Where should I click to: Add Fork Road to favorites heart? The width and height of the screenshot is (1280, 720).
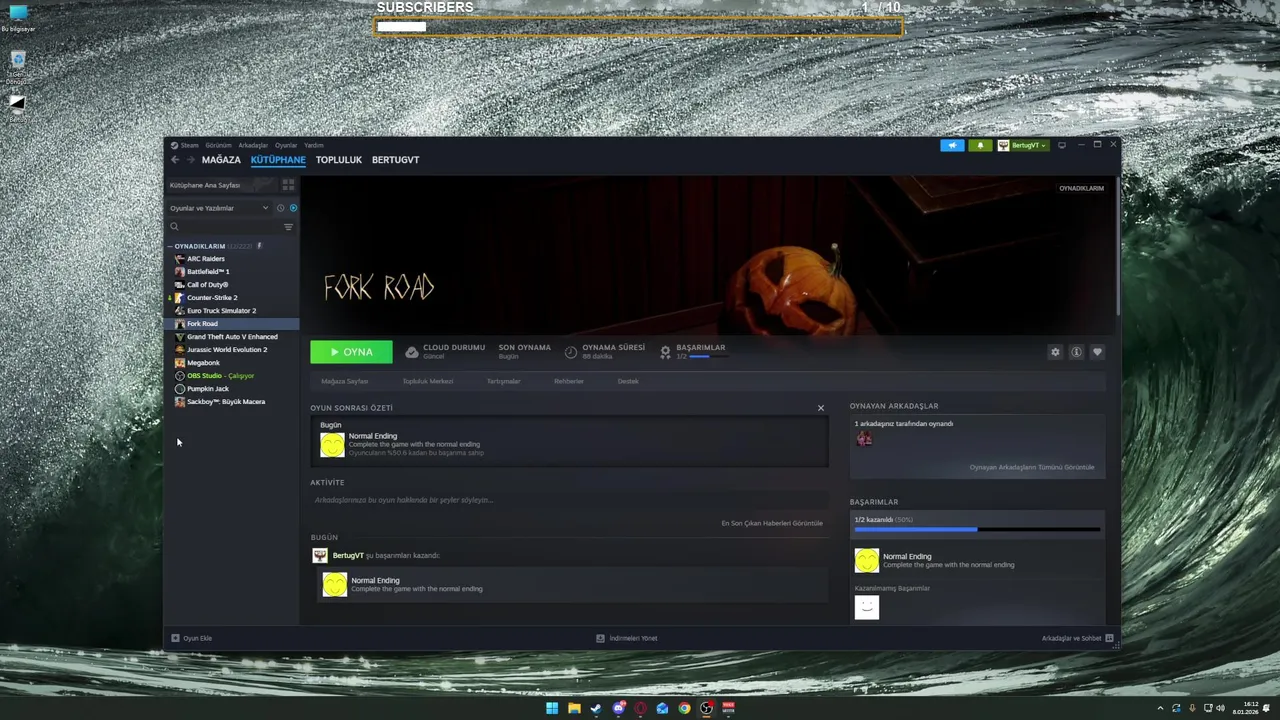[x=1097, y=352]
